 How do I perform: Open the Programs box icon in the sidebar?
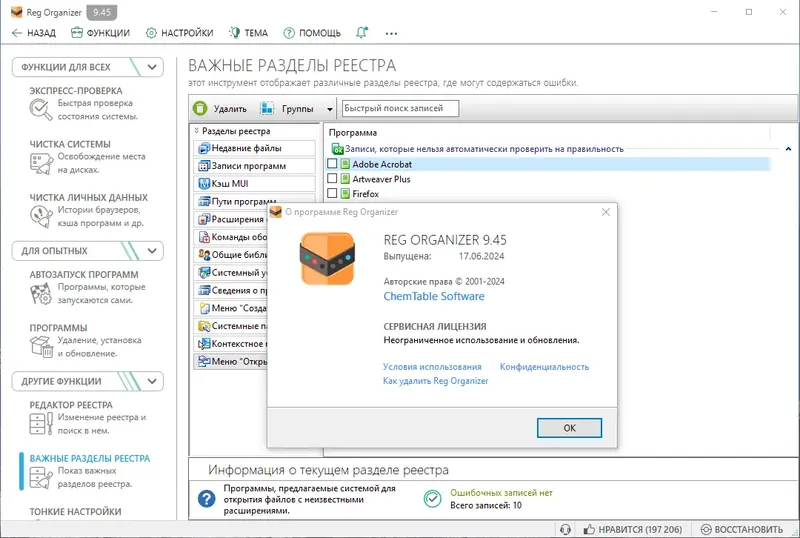(x=40, y=347)
